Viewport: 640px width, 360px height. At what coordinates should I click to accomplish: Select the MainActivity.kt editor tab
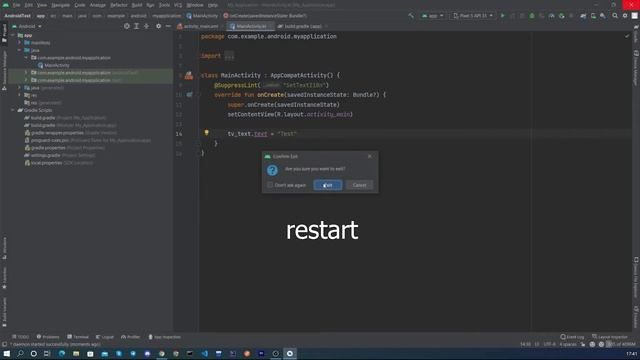pyautogui.click(x=250, y=26)
